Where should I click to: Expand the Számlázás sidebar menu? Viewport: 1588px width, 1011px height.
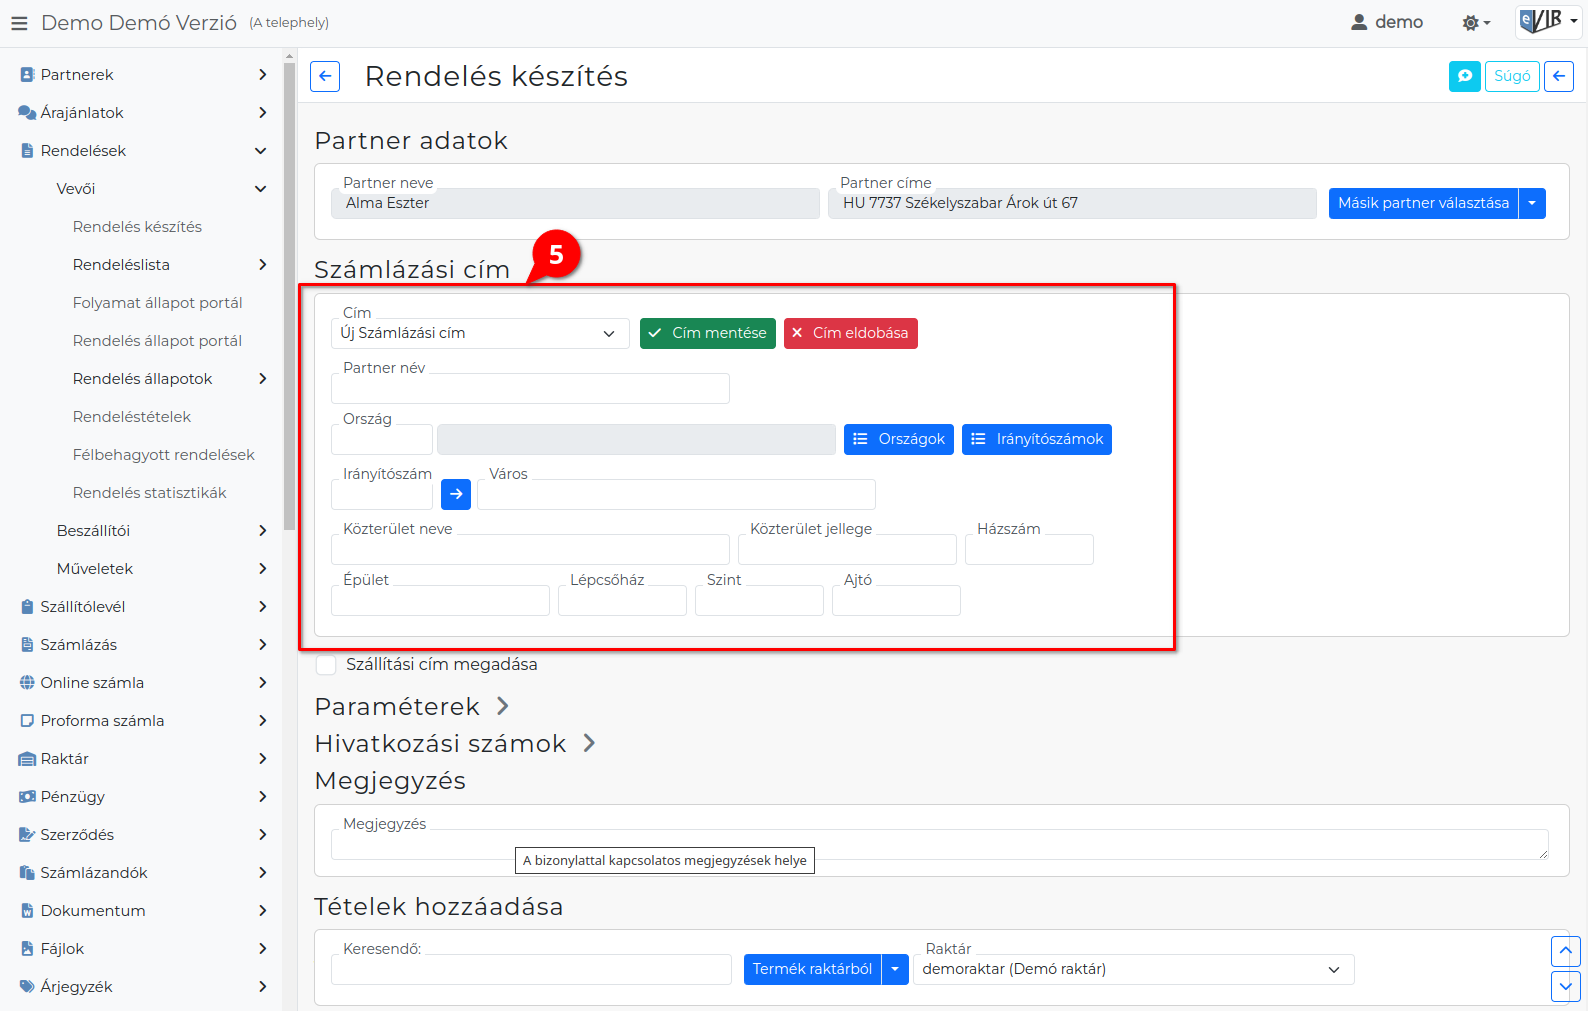144,645
